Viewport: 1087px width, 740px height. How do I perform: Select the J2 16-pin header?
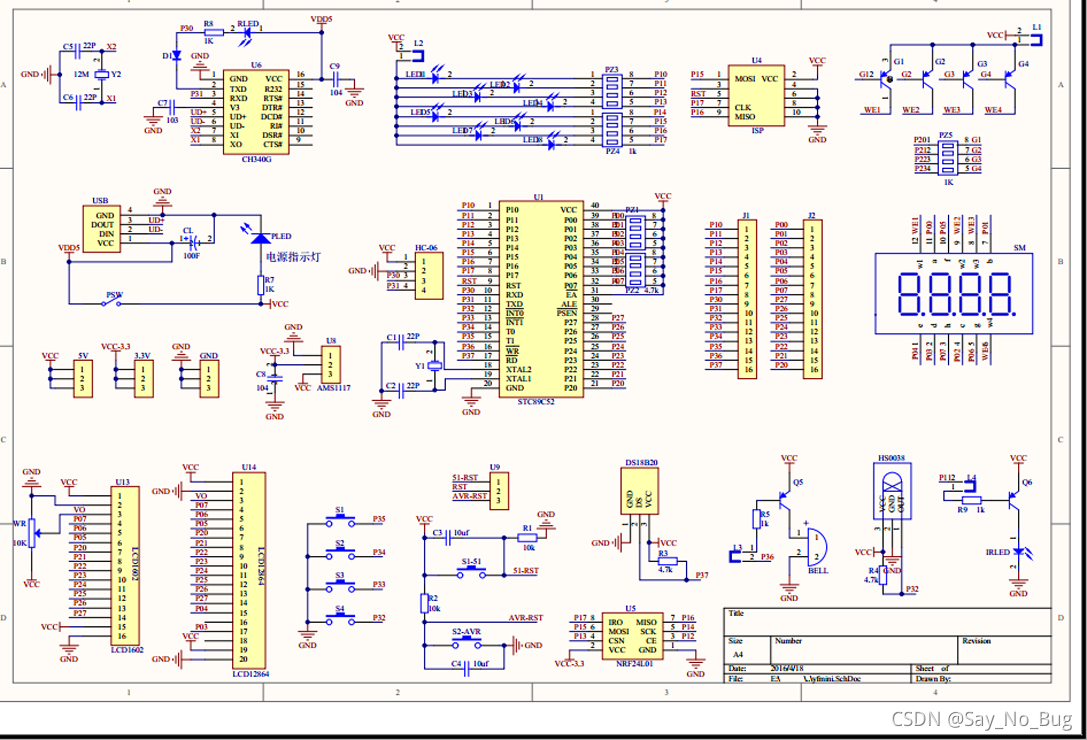coord(812,299)
